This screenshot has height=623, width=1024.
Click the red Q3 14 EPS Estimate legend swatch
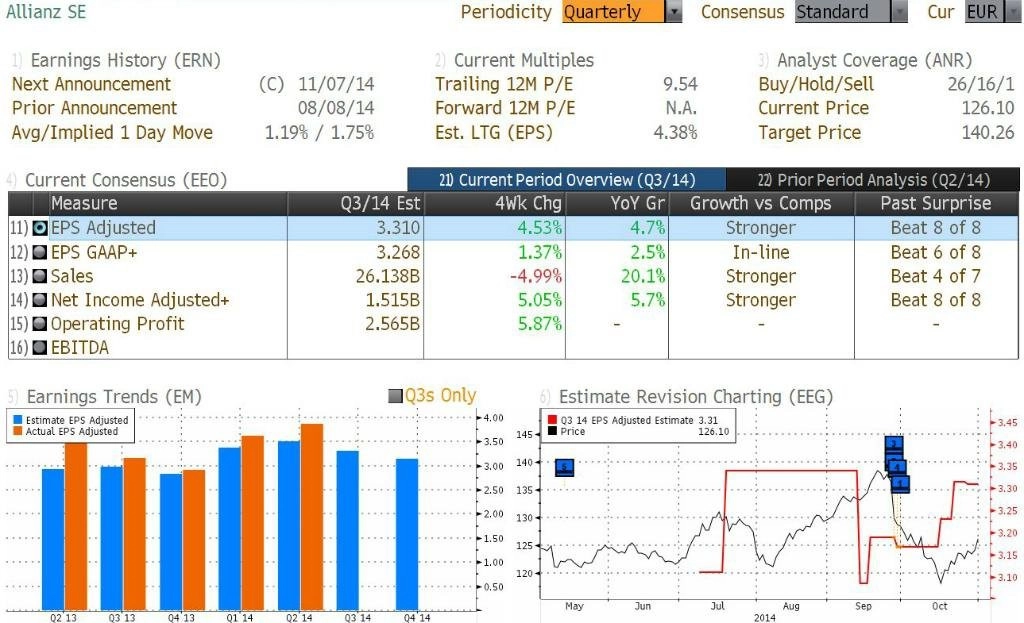(552, 421)
